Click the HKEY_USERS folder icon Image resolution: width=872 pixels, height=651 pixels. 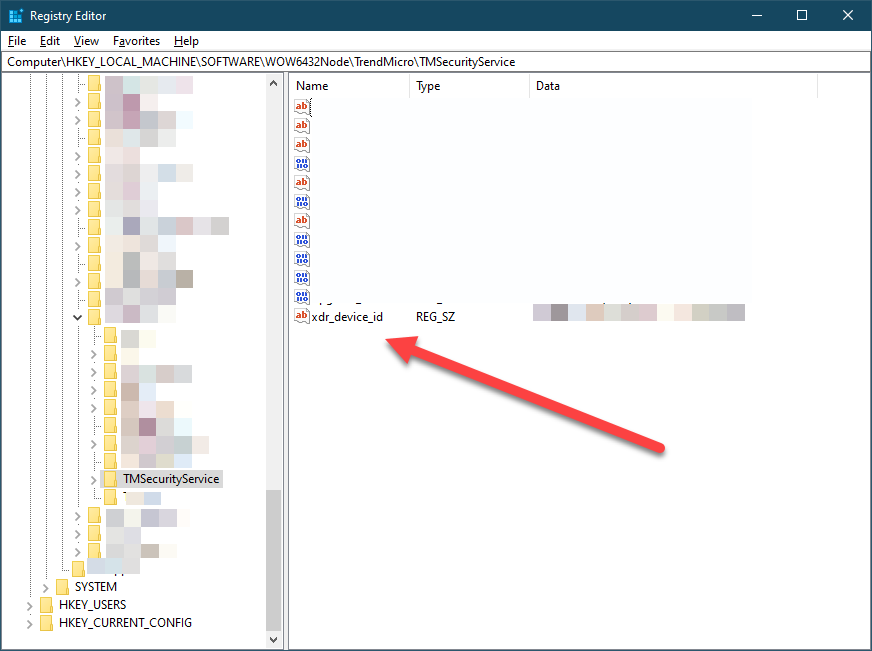(46, 605)
